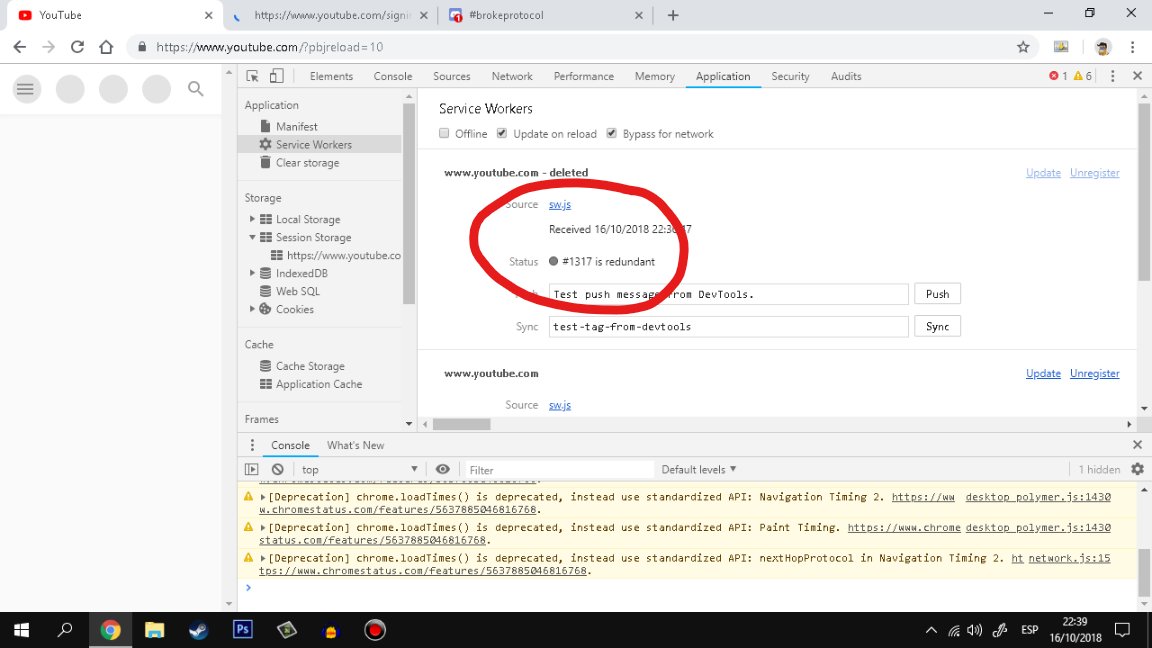The width and height of the screenshot is (1152, 648).
Task: Expand the Paint Timing deprecation warning
Action: coord(263,528)
